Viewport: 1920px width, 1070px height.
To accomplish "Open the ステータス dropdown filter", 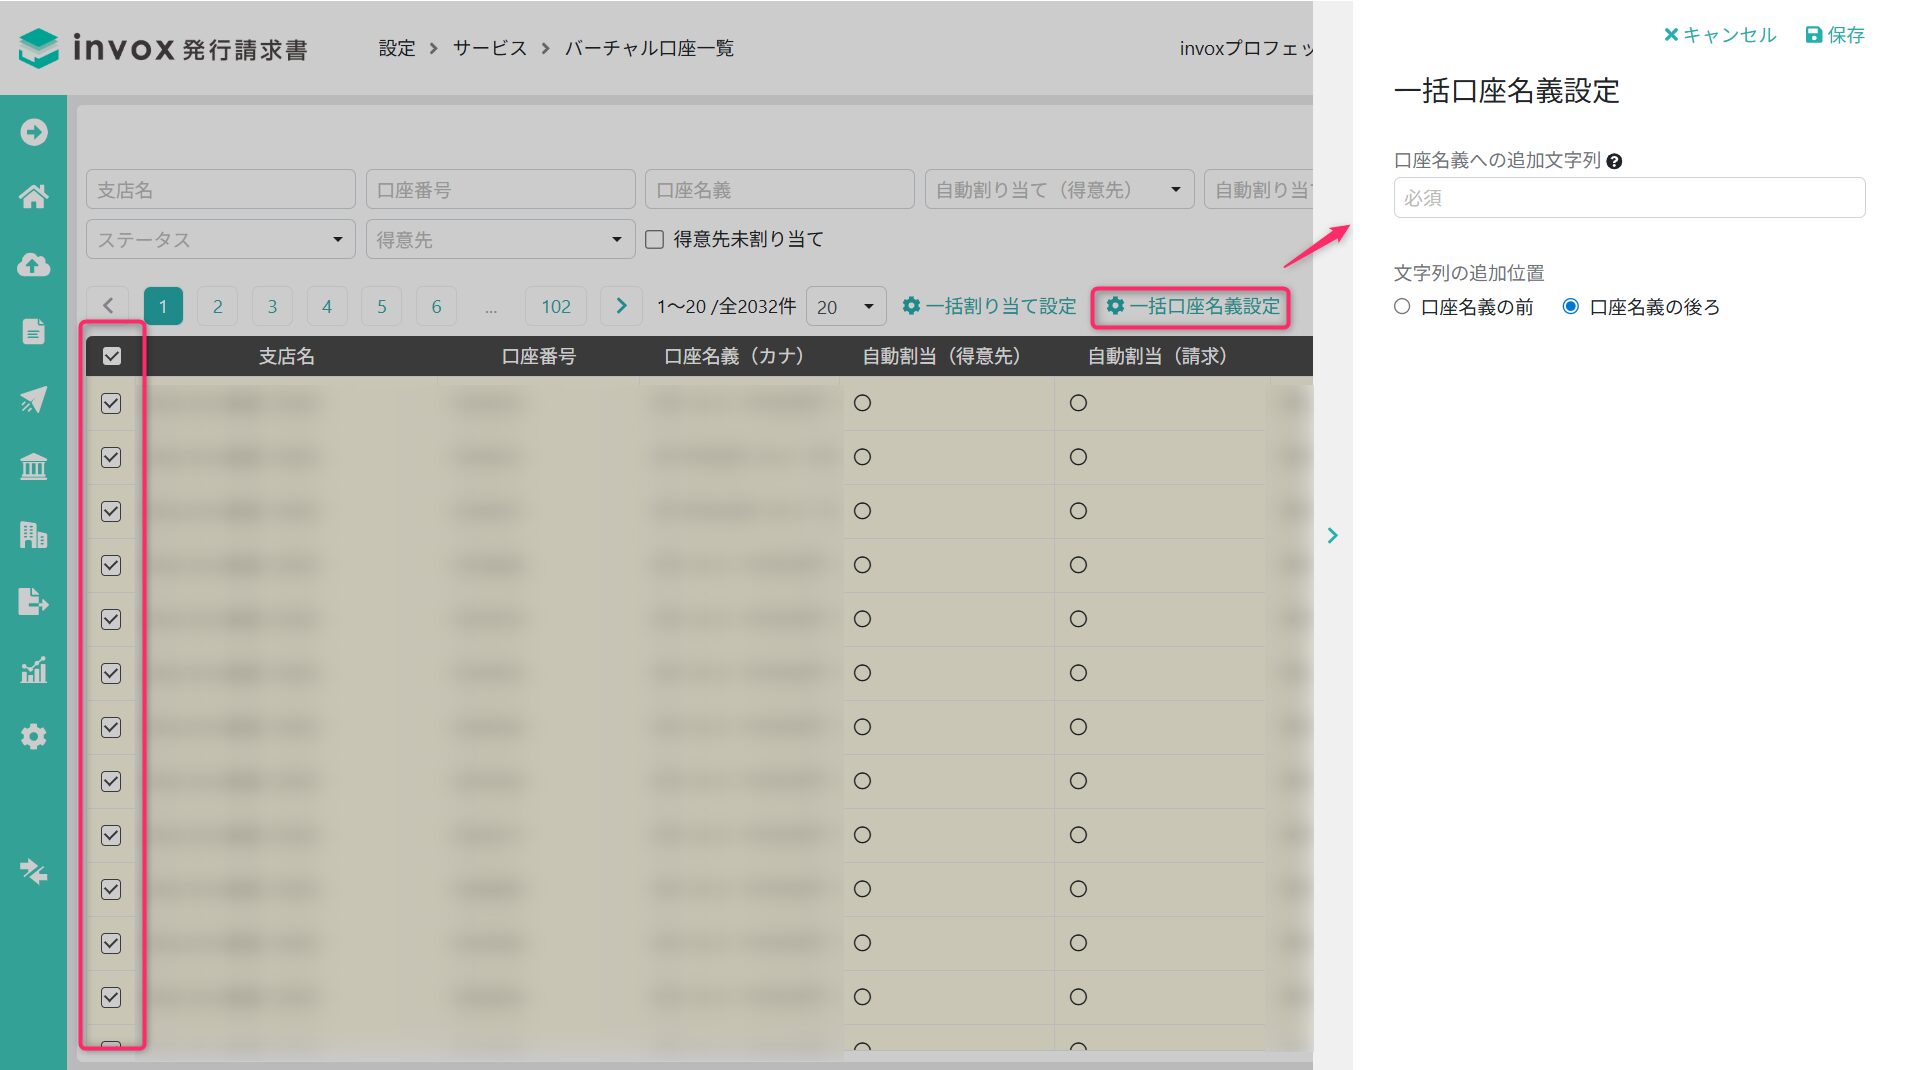I will (x=220, y=240).
